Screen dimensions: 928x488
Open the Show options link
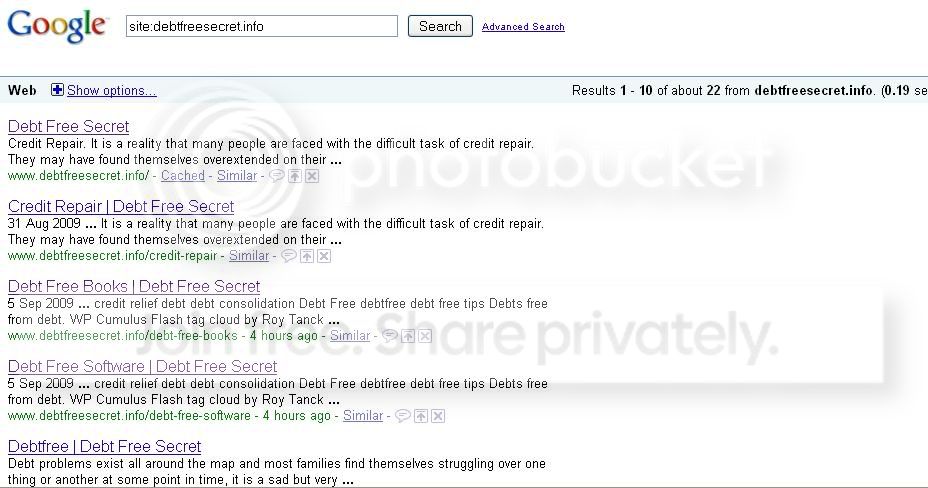tap(111, 91)
